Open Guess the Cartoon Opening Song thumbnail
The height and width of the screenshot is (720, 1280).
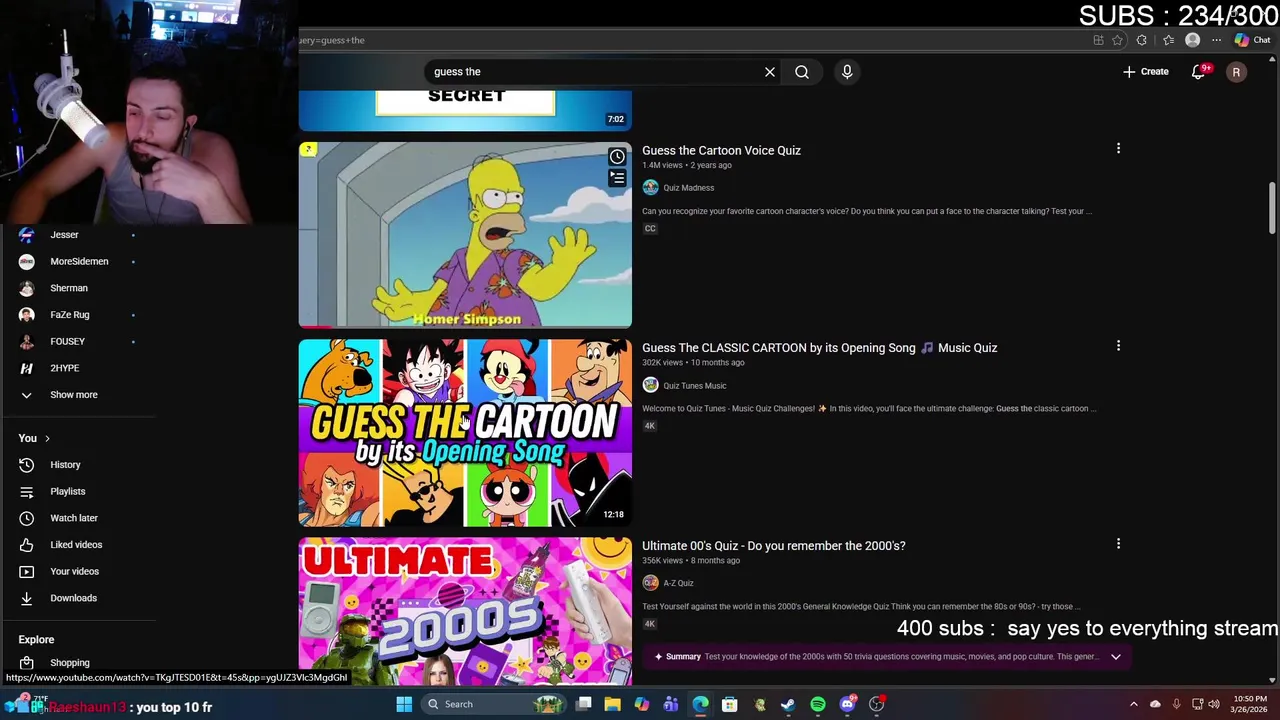(465, 433)
